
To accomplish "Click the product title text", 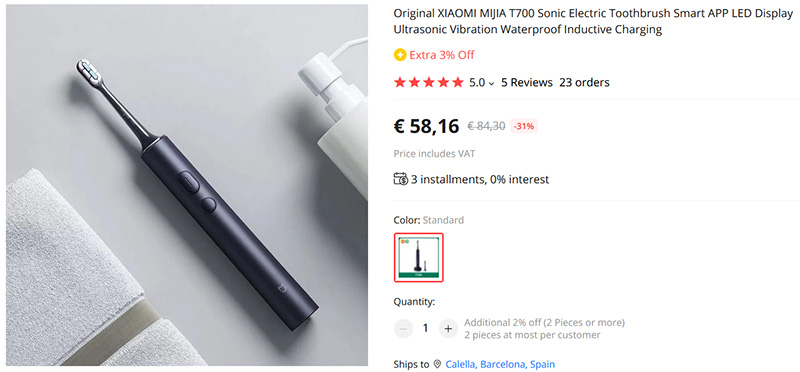I will tap(593, 22).
